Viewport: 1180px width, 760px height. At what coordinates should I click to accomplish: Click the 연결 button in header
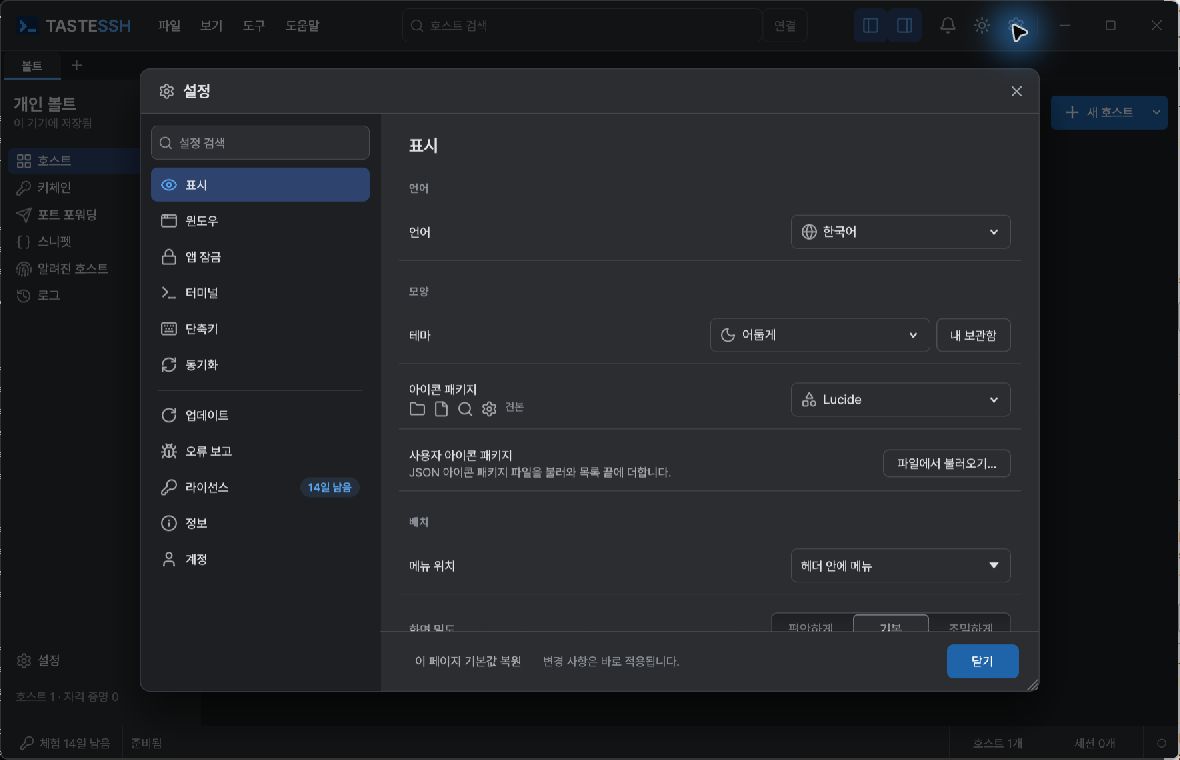(785, 26)
